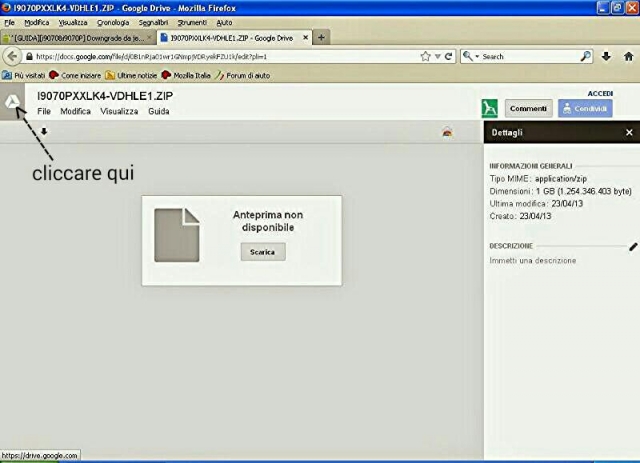Open the Drive File menu

pyautogui.click(x=44, y=111)
